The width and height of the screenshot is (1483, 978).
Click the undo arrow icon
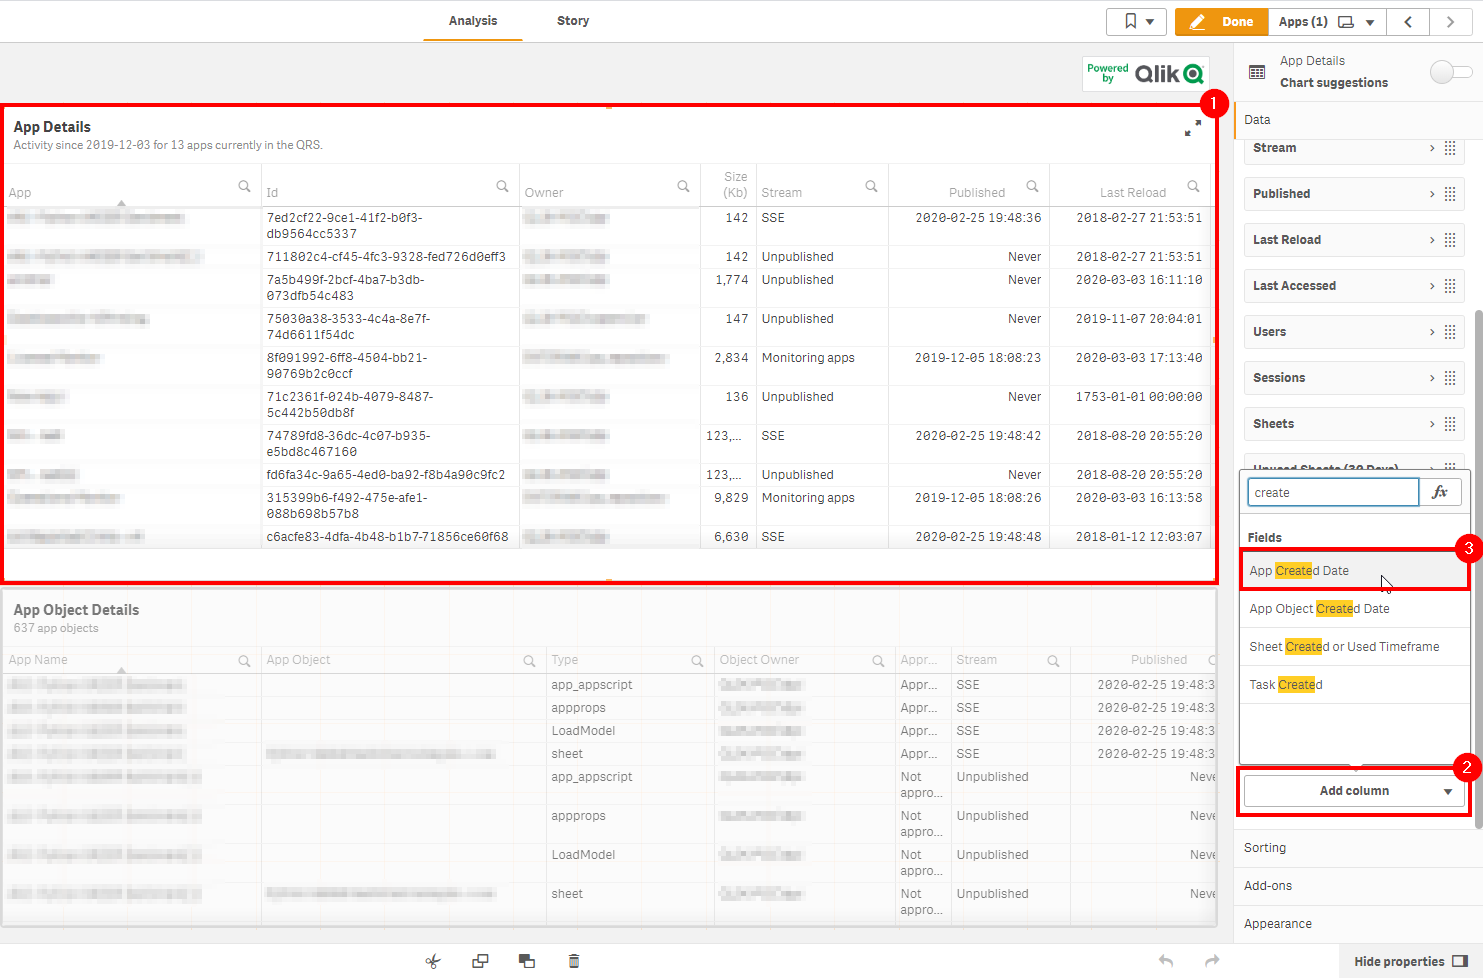pos(1166,961)
